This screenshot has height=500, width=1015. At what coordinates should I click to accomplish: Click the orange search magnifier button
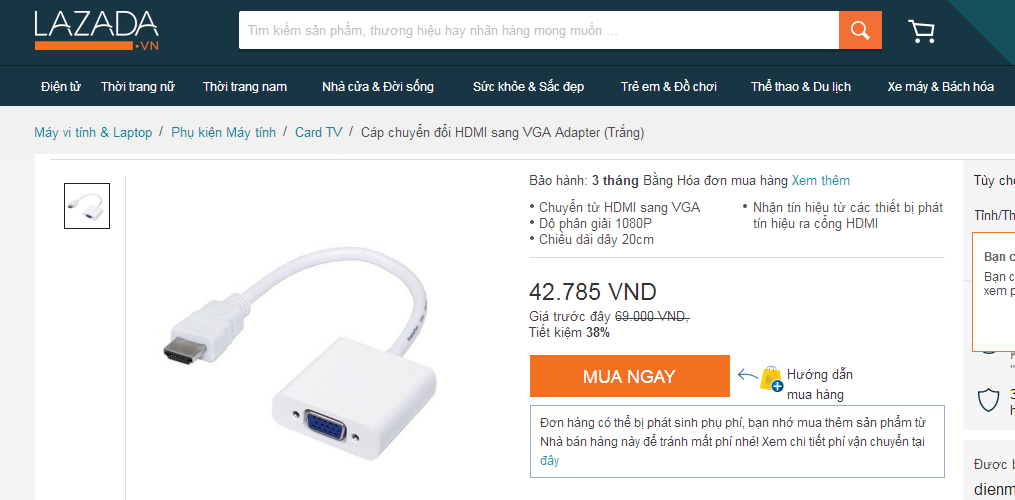click(x=860, y=30)
